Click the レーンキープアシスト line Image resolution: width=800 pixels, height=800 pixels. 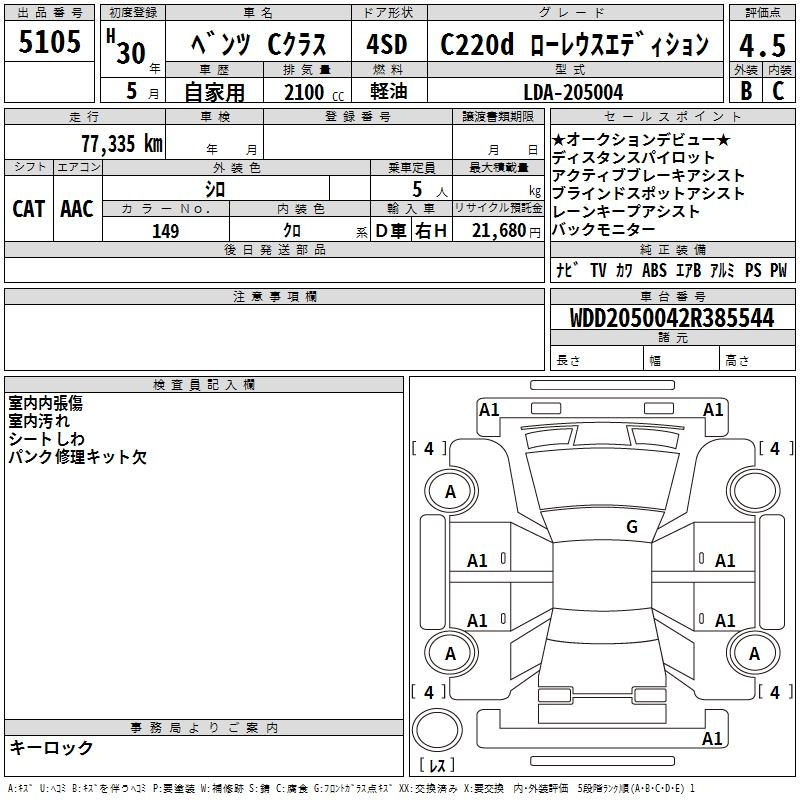tap(626, 211)
